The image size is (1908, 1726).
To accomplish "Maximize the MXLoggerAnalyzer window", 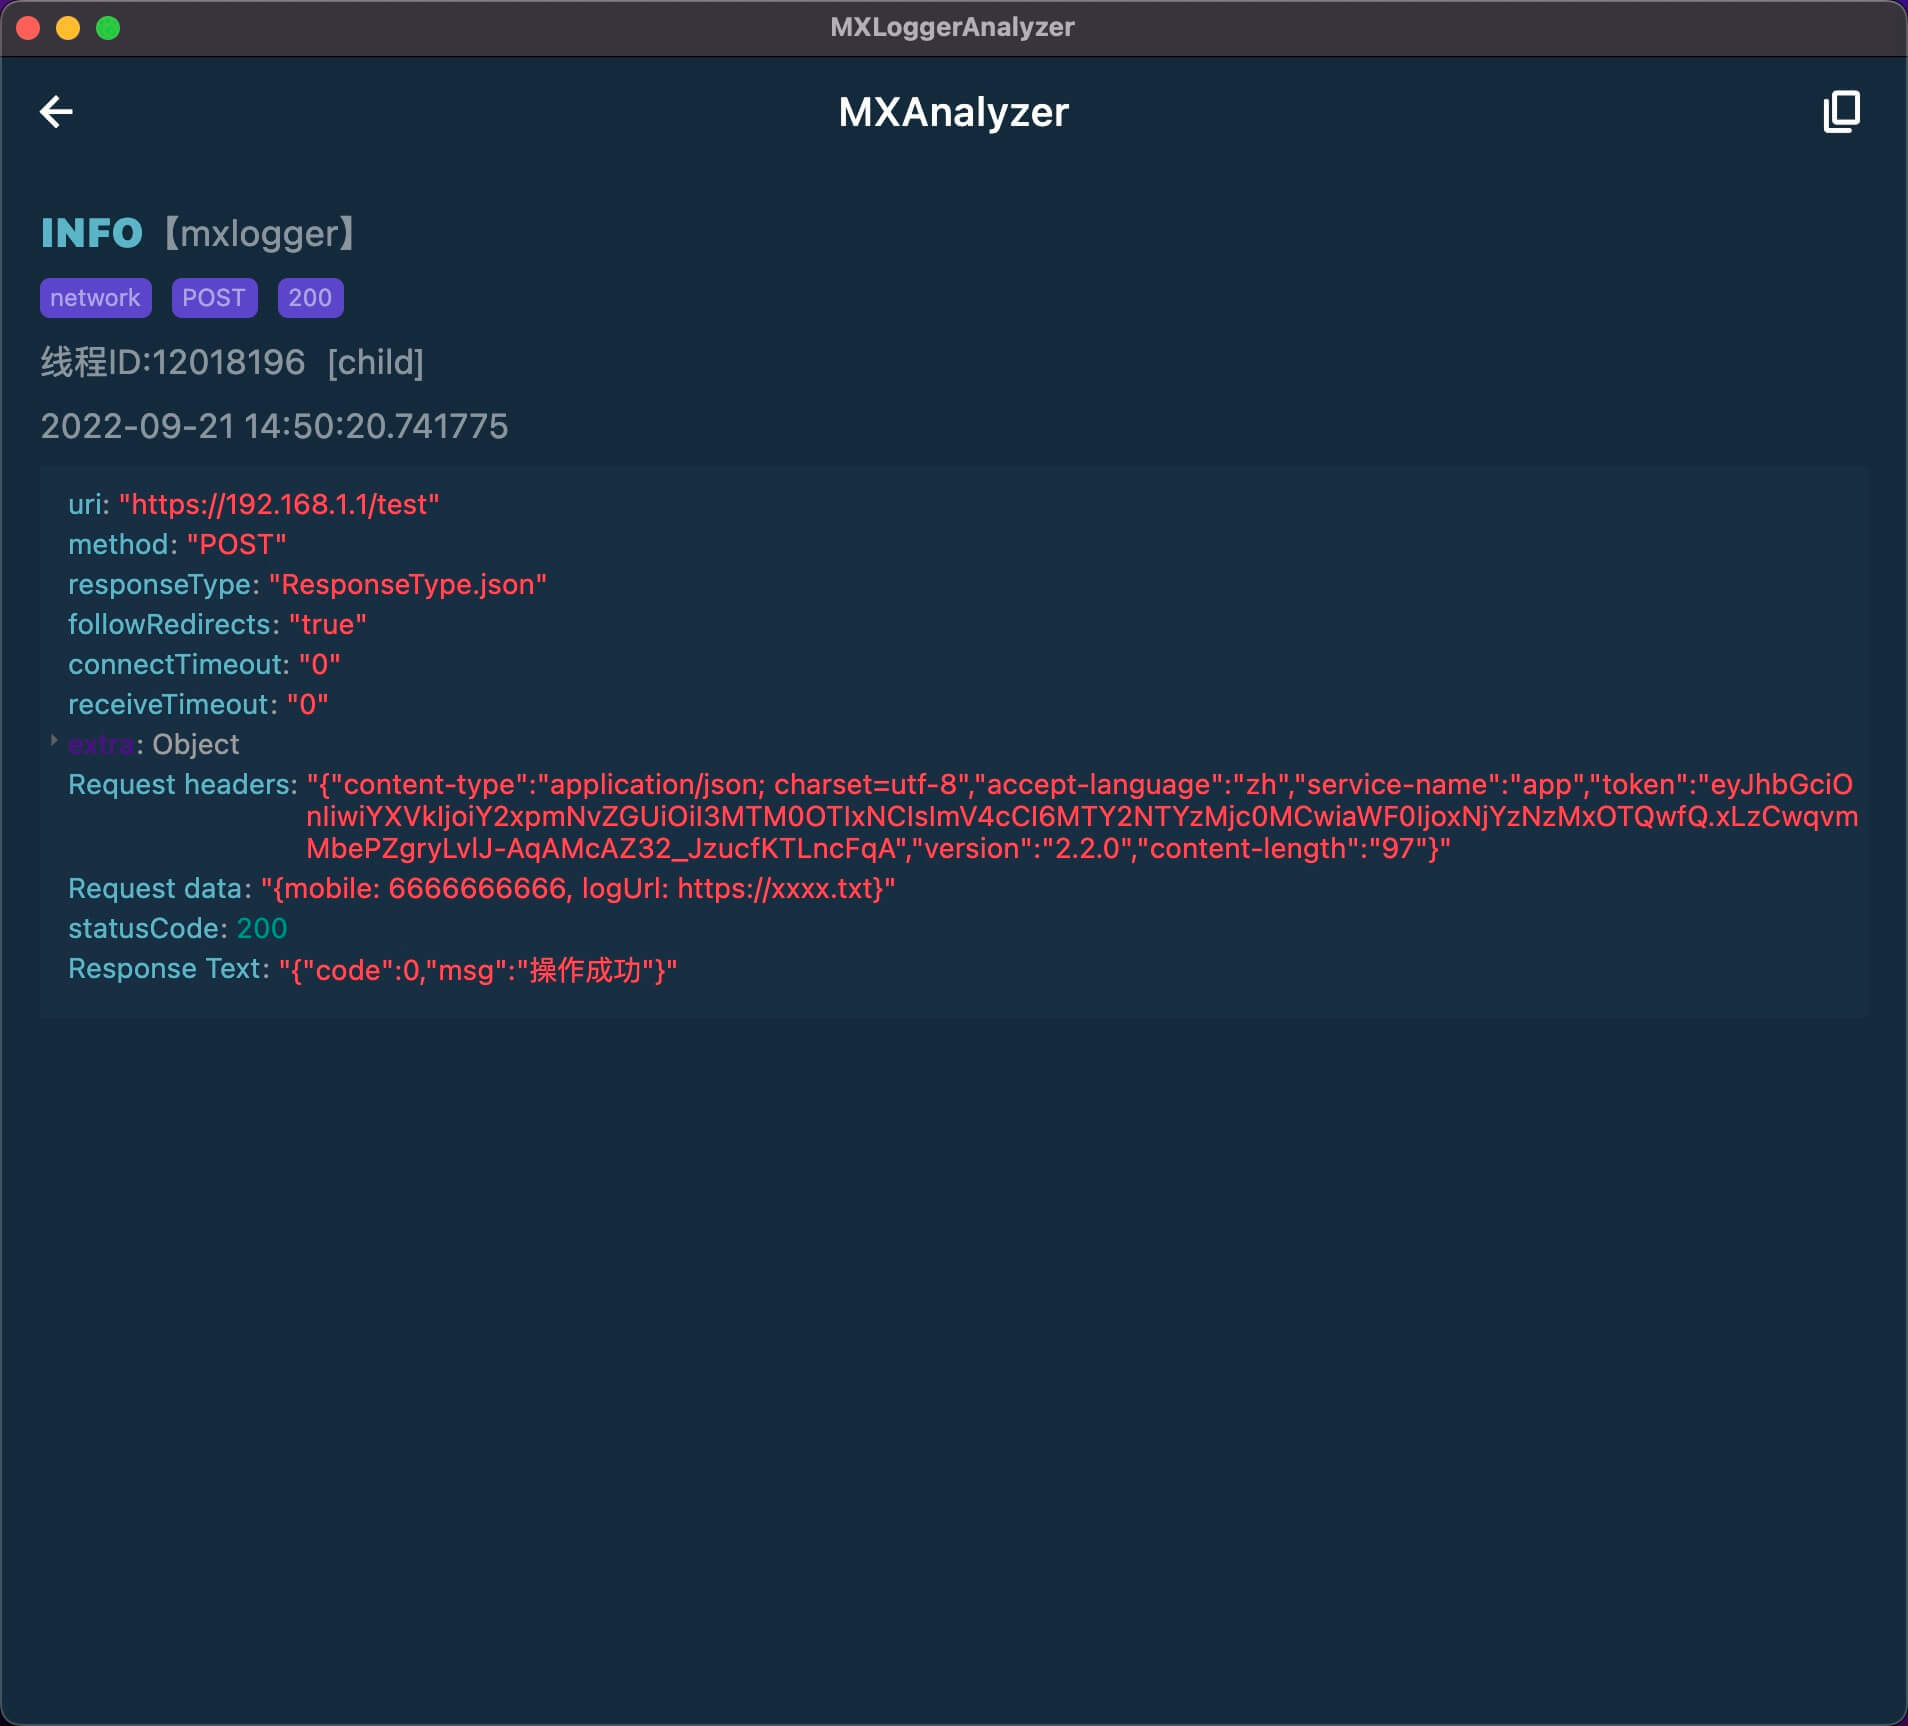I will click(108, 28).
